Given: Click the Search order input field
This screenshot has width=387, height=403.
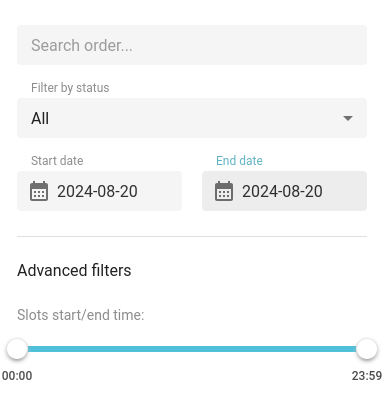Looking at the screenshot, I should (192, 45).
